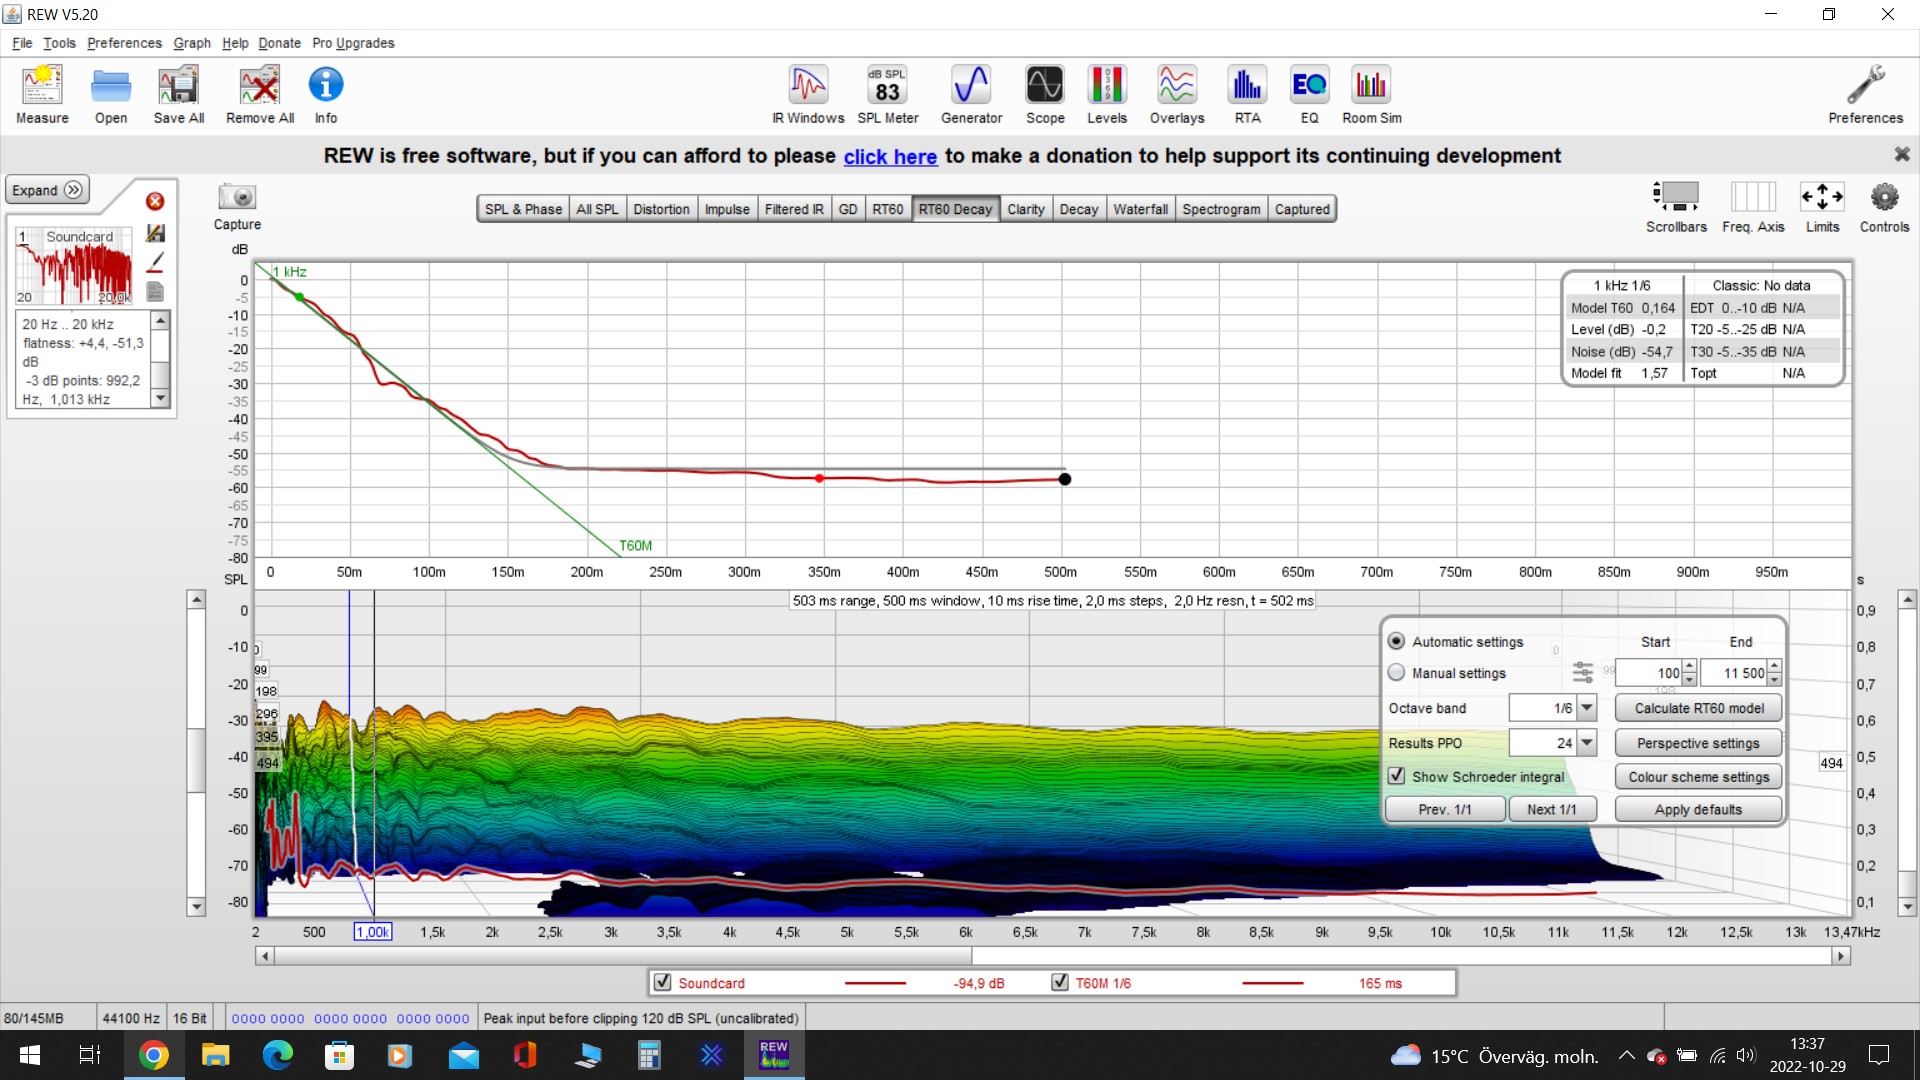1920x1080 pixels.
Task: Toggle graph Scrollbars
Action: [1676, 207]
